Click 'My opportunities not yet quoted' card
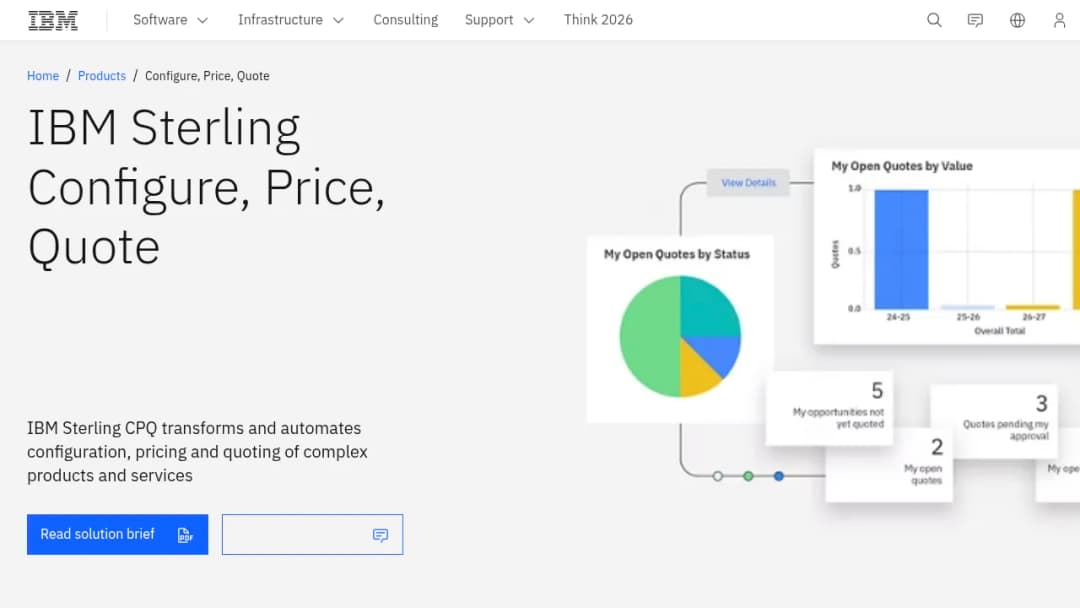Viewport: 1080px width, 608px height. coord(829,408)
